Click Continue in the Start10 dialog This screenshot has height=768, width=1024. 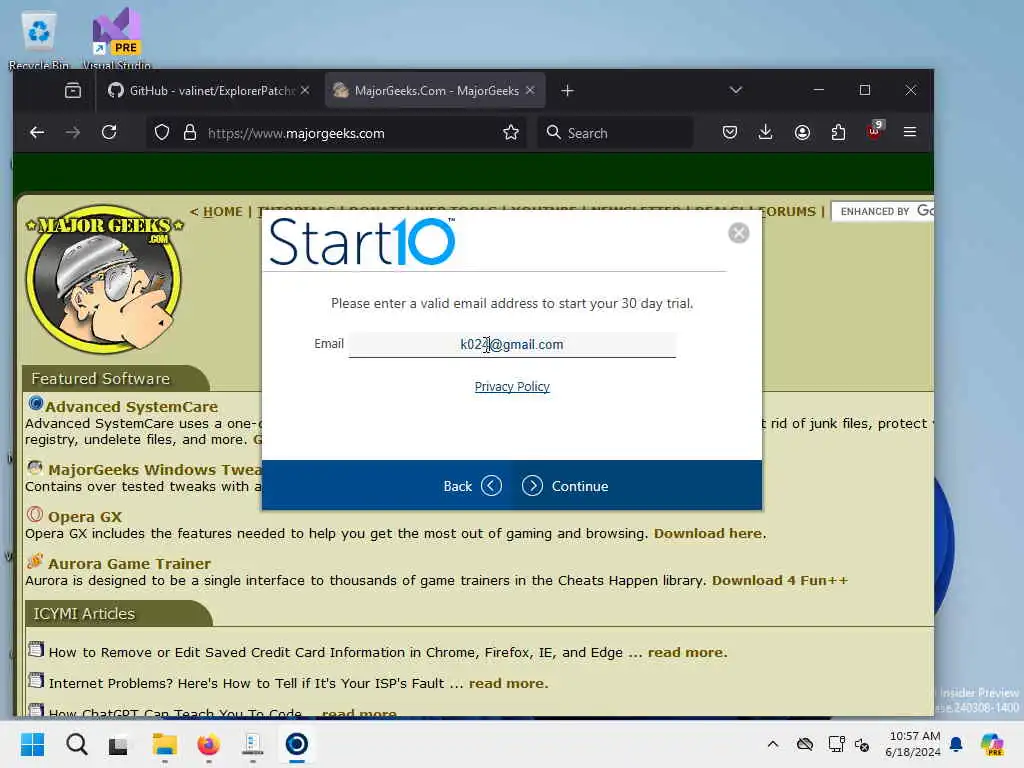click(x=565, y=486)
